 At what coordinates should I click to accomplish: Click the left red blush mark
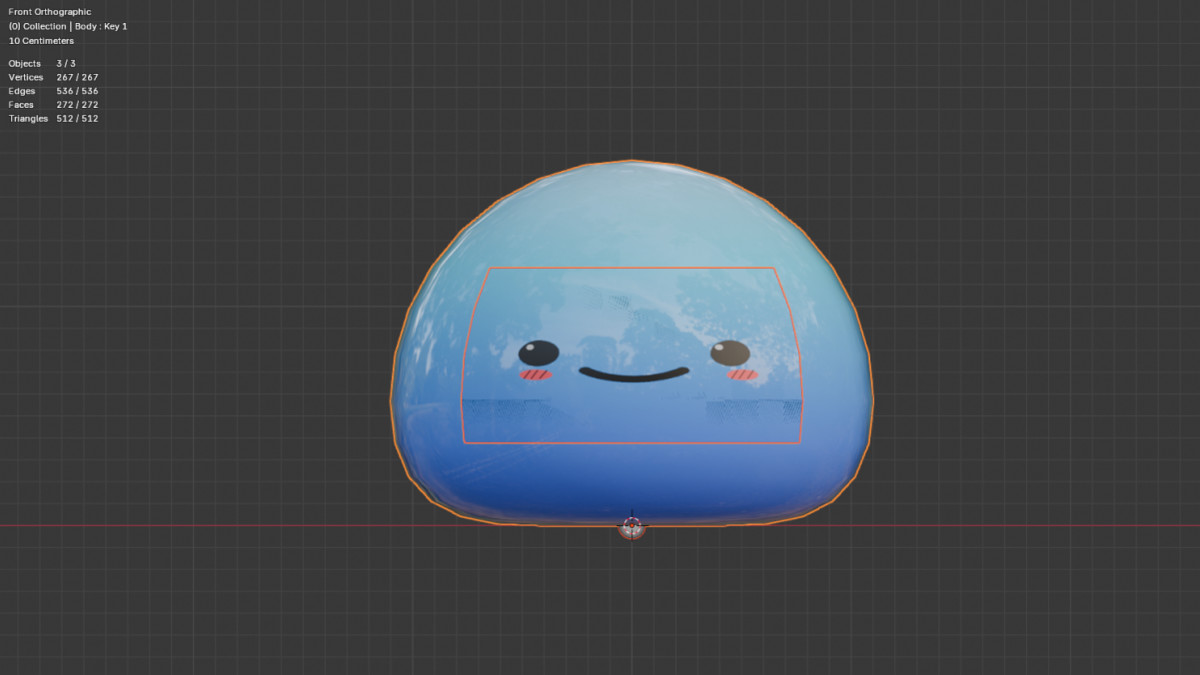click(x=536, y=375)
